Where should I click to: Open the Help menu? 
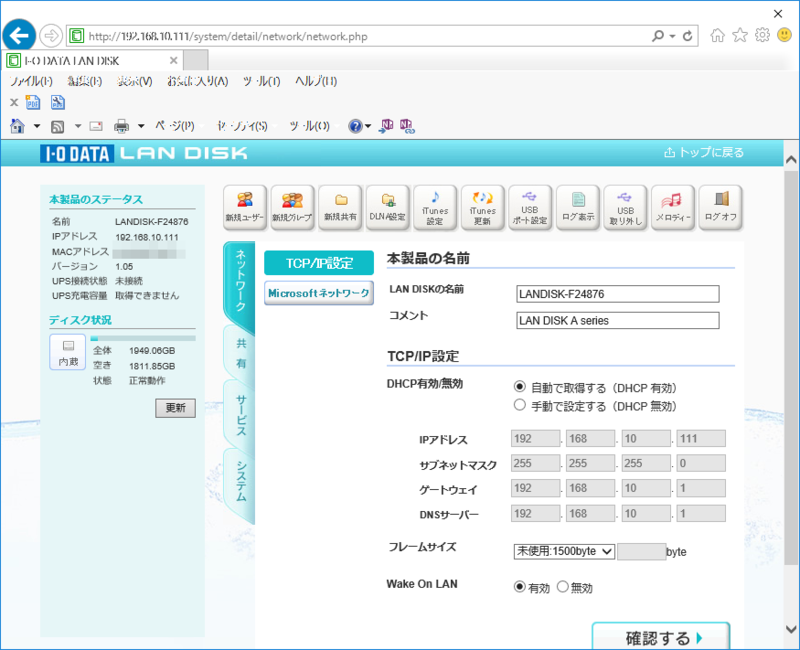pyautogui.click(x=315, y=81)
